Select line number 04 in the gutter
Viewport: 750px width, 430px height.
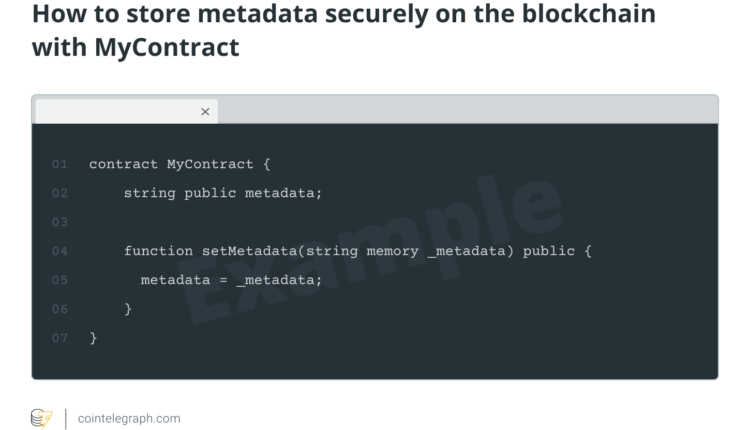pyautogui.click(x=60, y=251)
